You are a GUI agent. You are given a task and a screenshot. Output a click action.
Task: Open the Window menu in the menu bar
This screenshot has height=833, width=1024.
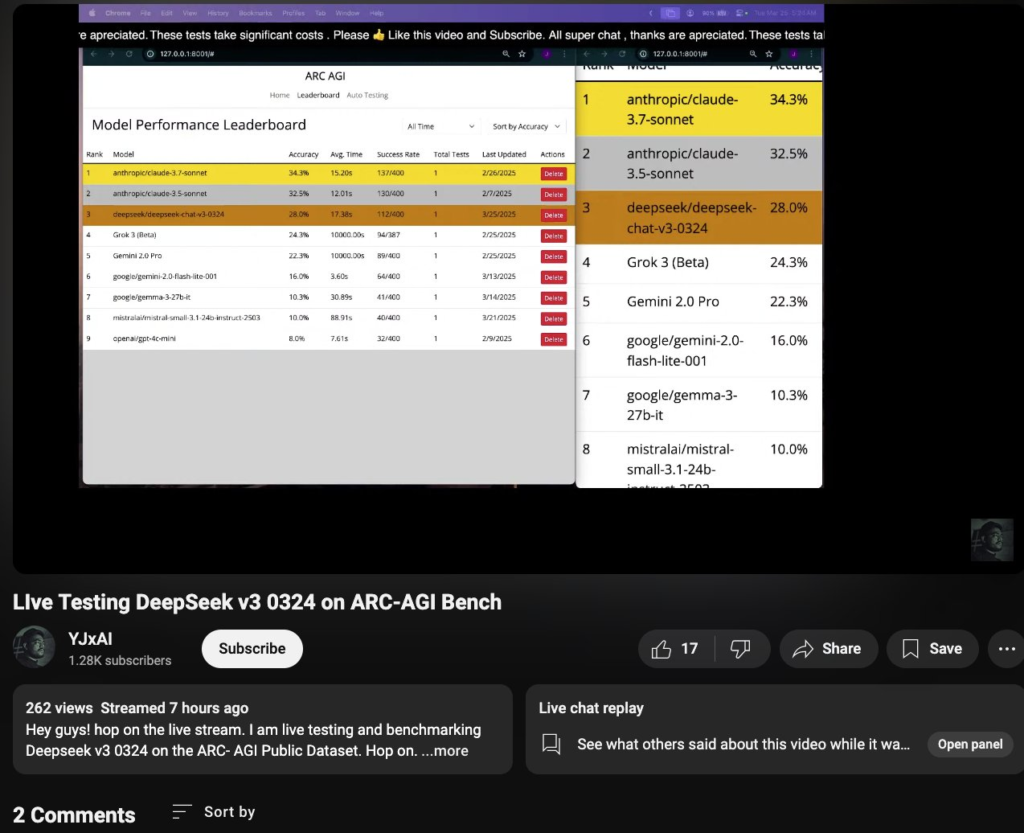click(x=347, y=13)
